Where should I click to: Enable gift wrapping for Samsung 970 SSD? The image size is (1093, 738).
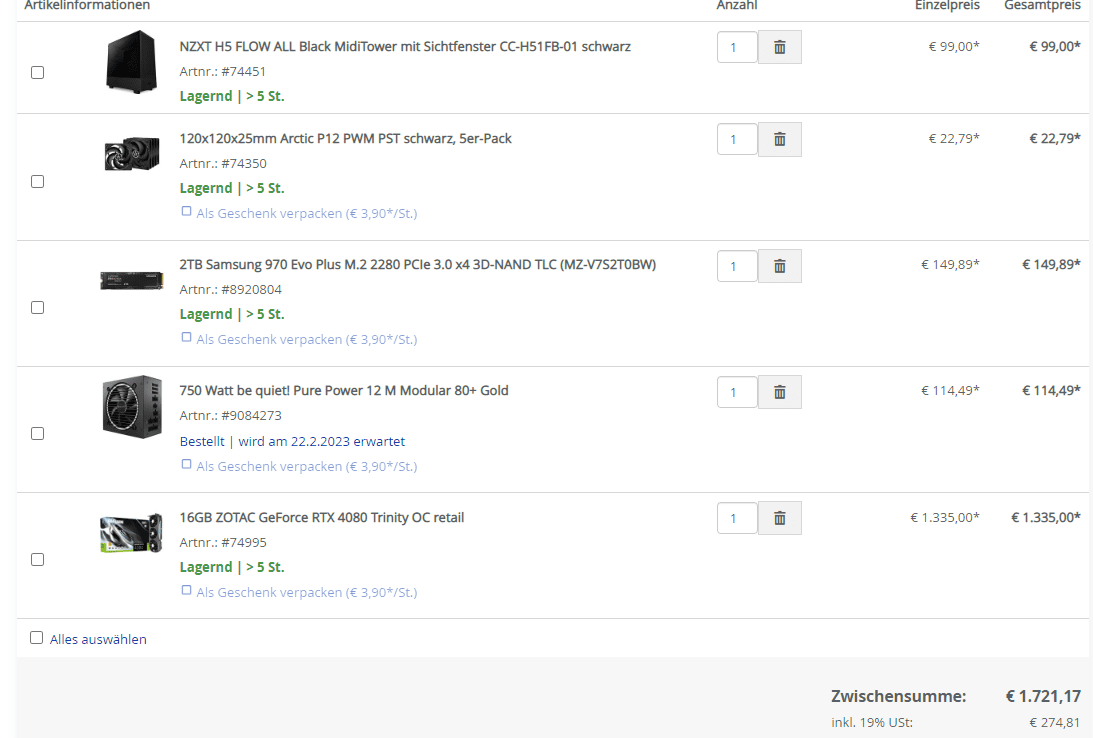(186, 337)
